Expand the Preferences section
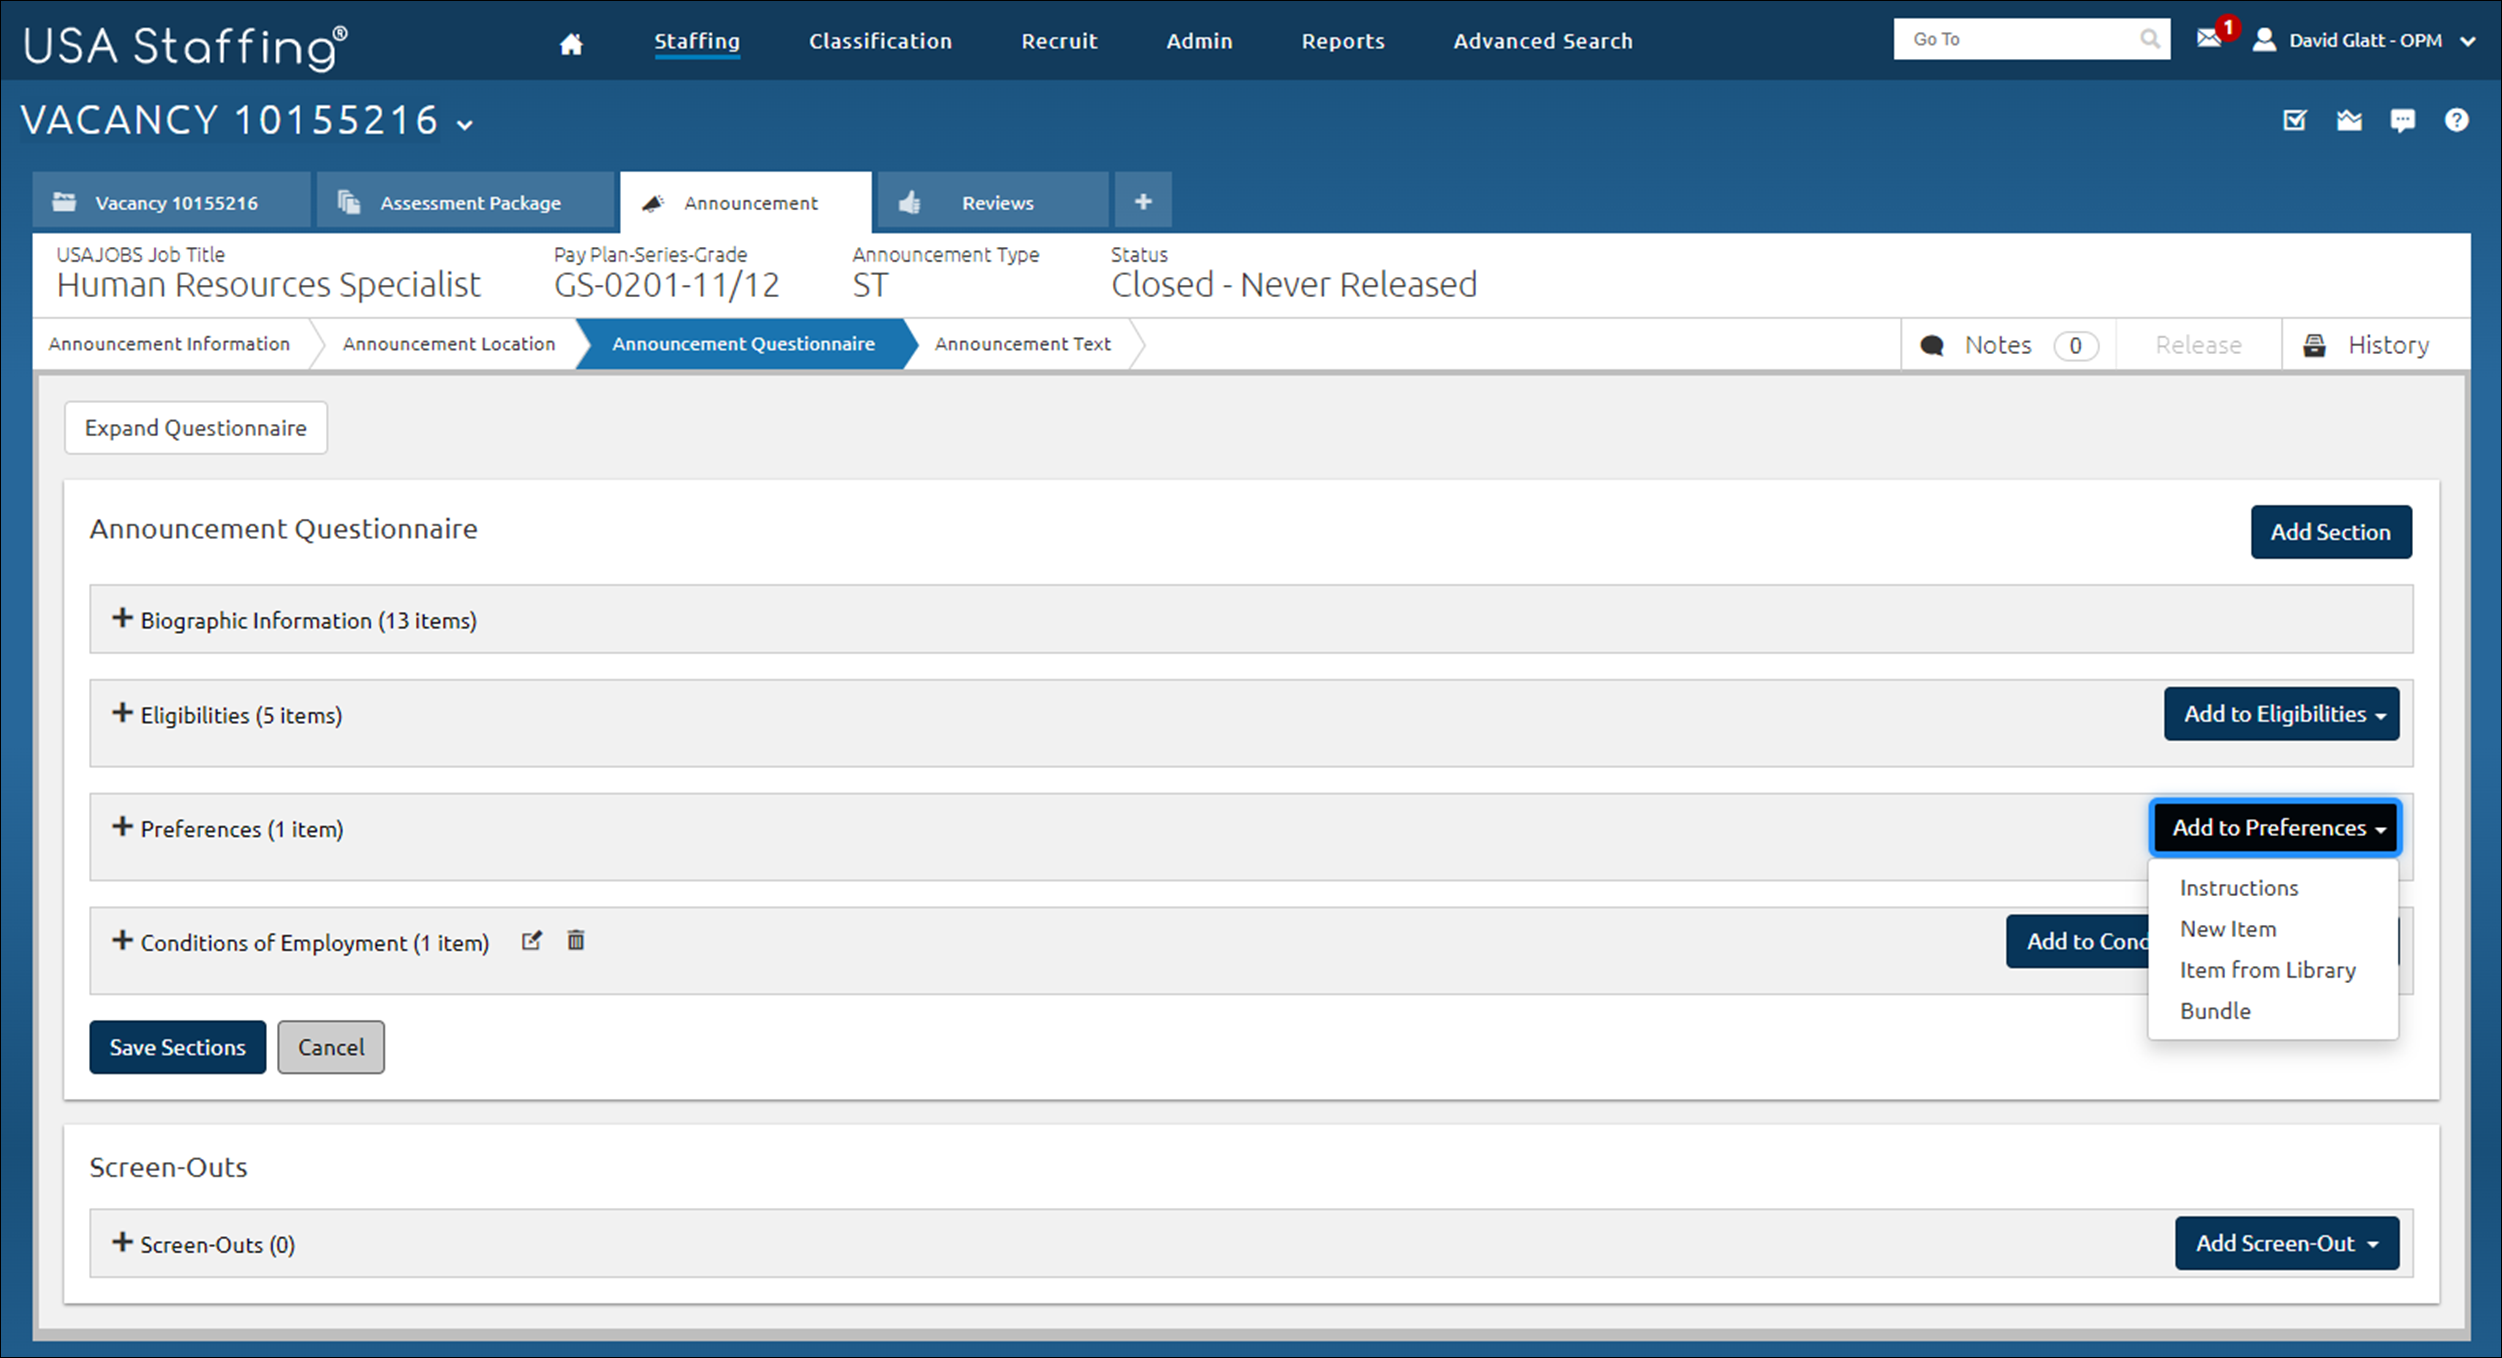Screen dimensions: 2502x1358 click(122, 827)
